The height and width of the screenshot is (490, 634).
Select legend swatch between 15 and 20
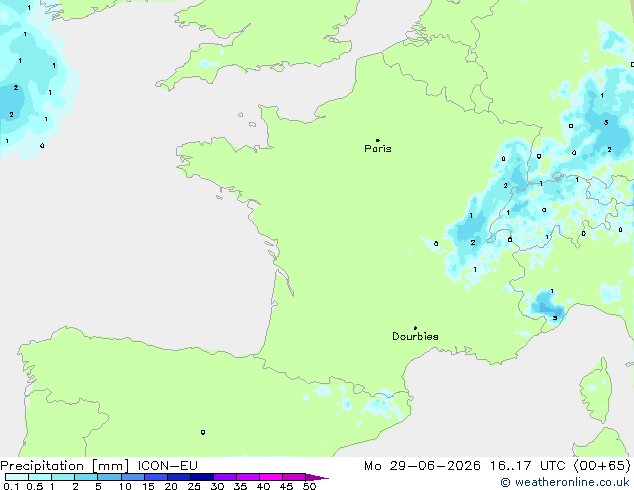[156, 477]
